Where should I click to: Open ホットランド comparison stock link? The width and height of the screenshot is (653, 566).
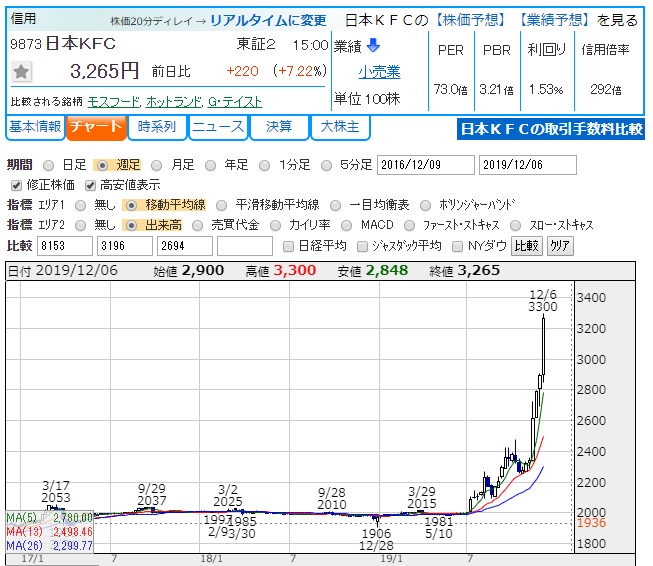coord(174,102)
